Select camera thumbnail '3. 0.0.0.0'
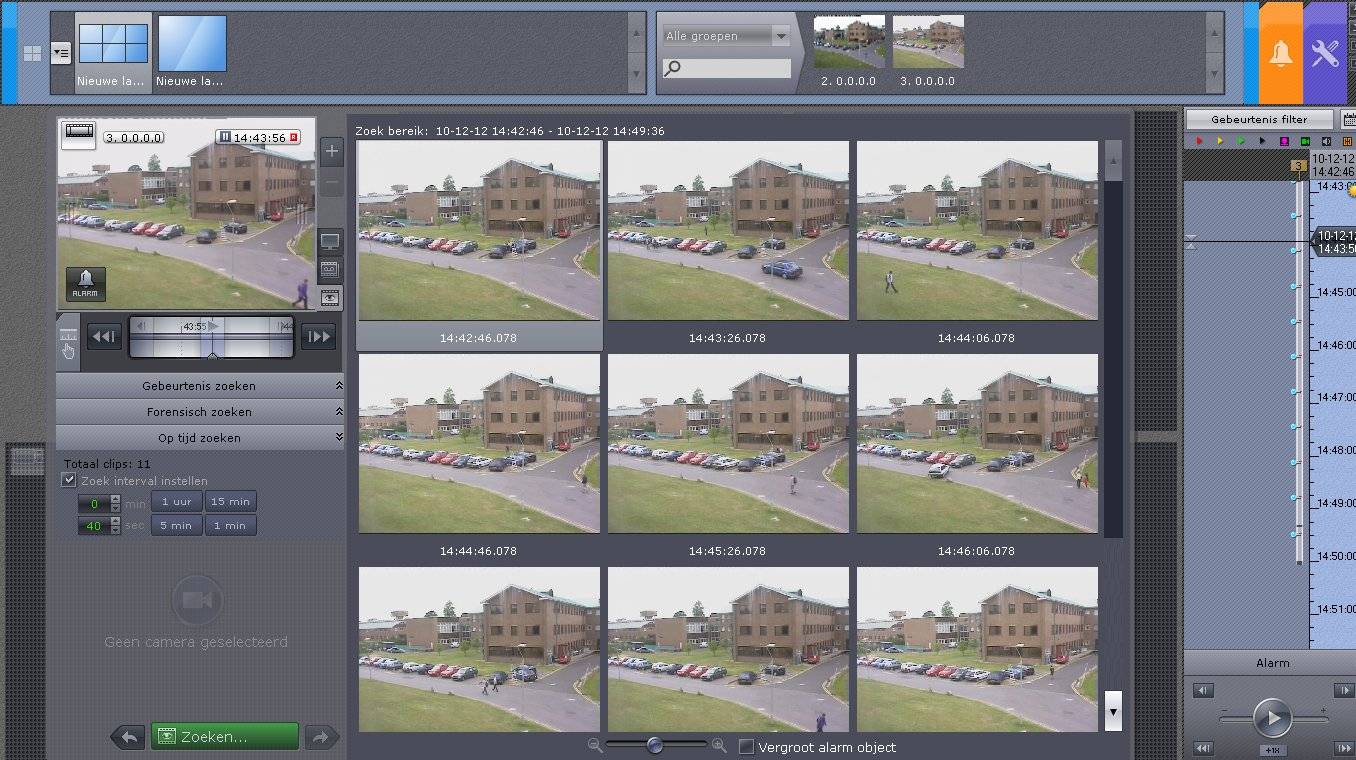The image size is (1356, 760). (x=928, y=51)
